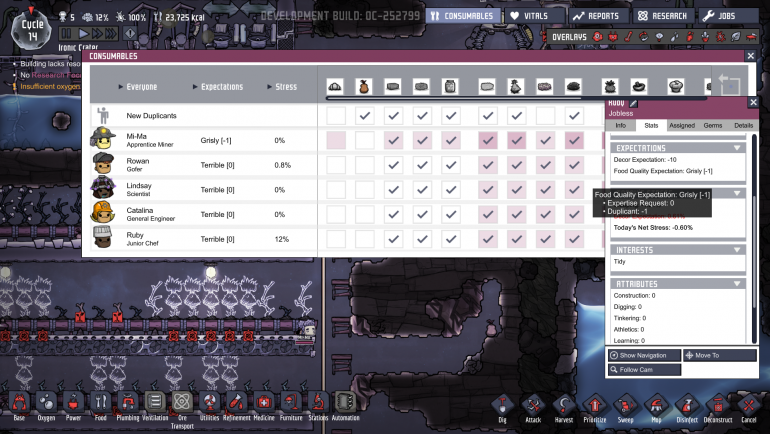This screenshot has height=434, width=770.
Task: Collapse the Interests section
Action: (x=737, y=250)
